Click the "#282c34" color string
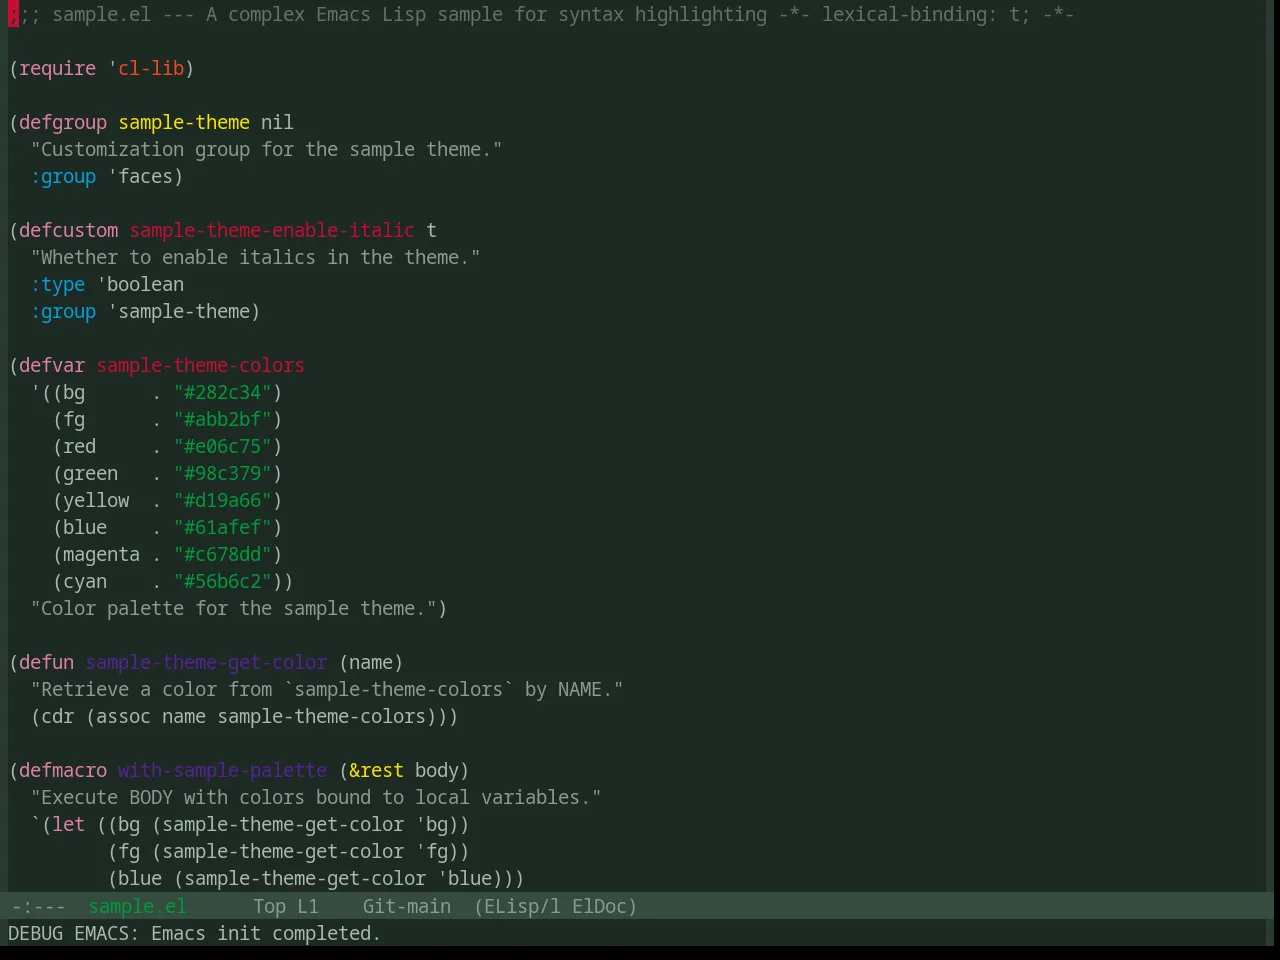The width and height of the screenshot is (1280, 960). (x=223, y=392)
